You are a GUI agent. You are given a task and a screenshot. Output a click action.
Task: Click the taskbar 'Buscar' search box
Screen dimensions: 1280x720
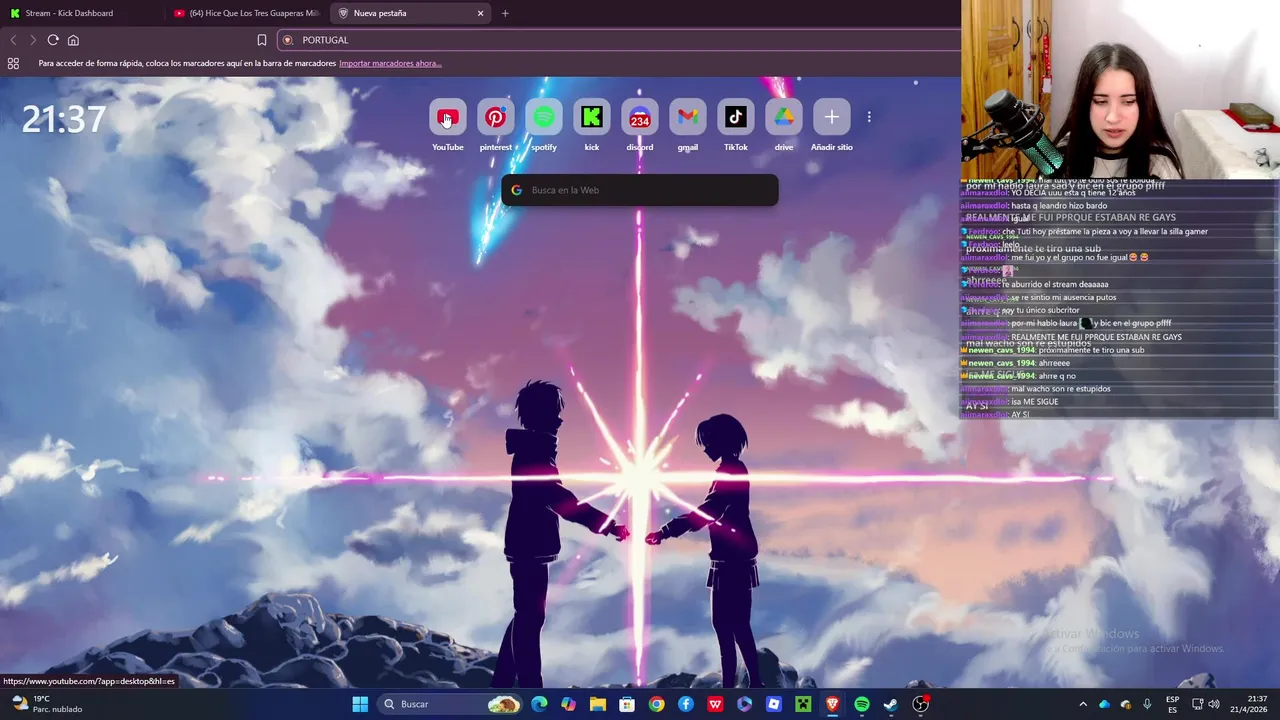pyautogui.click(x=451, y=704)
